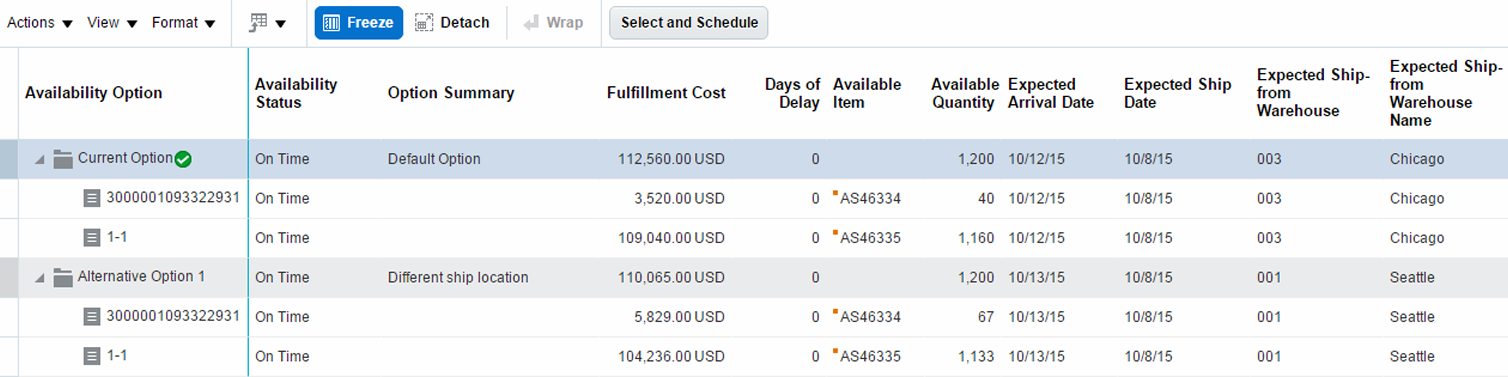1508x377 pixels.
Task: Click AS46334 item in Chicago row
Action: pos(870,198)
